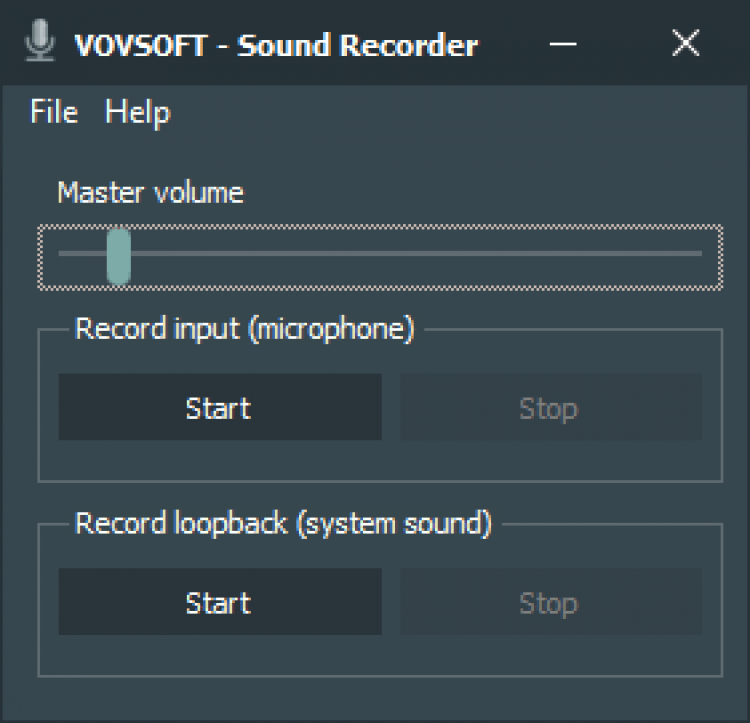Click empty title bar area left of minimize
The width and height of the screenshot is (750, 723).
[510, 44]
